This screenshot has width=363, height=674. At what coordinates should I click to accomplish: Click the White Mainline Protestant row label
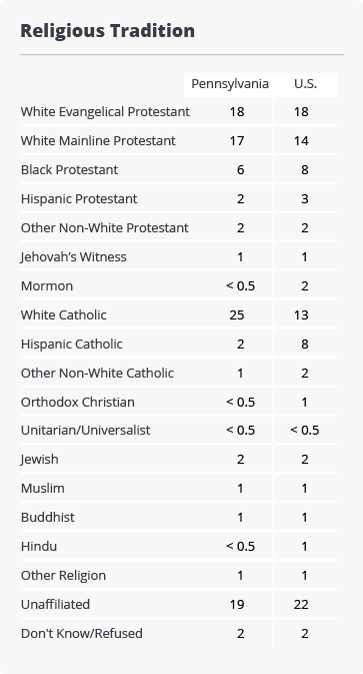pos(98,141)
